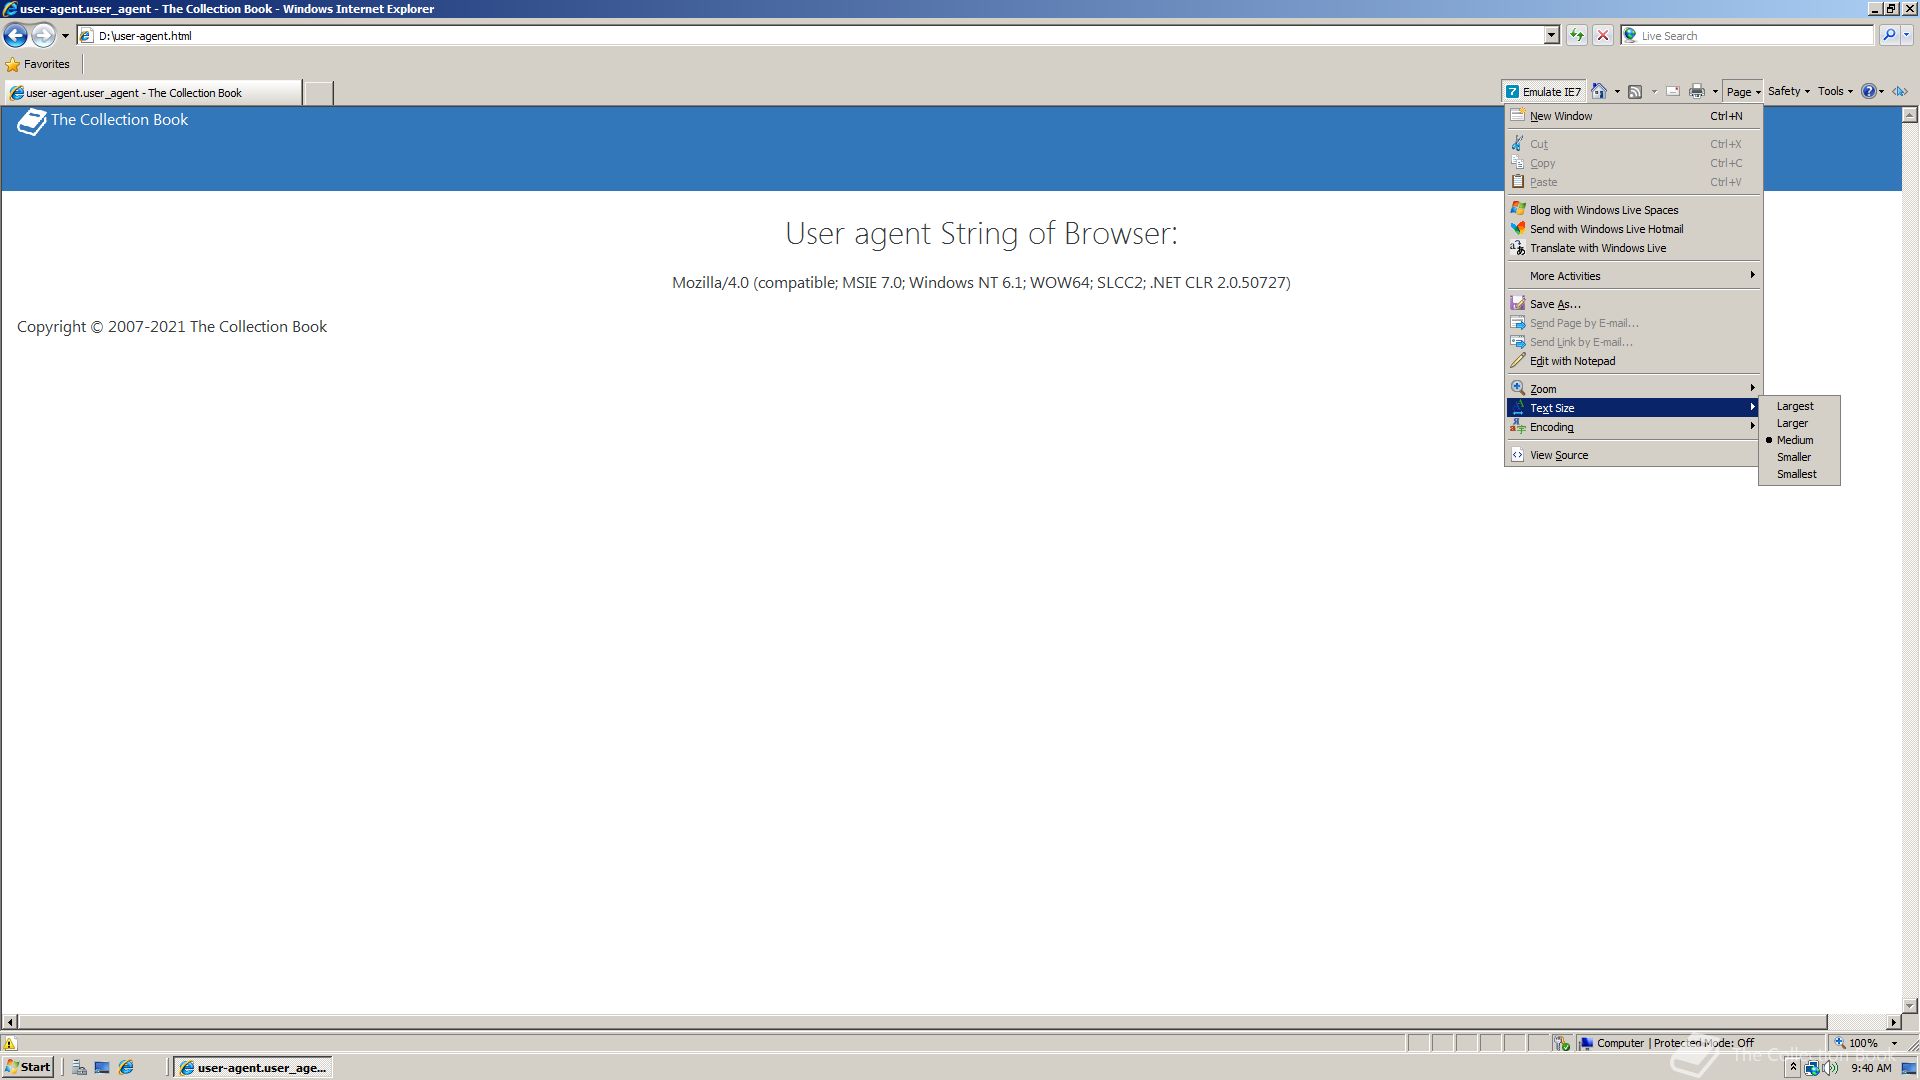The image size is (1920, 1080).
Task: Select Edit with Notepad
Action: coord(1633,361)
